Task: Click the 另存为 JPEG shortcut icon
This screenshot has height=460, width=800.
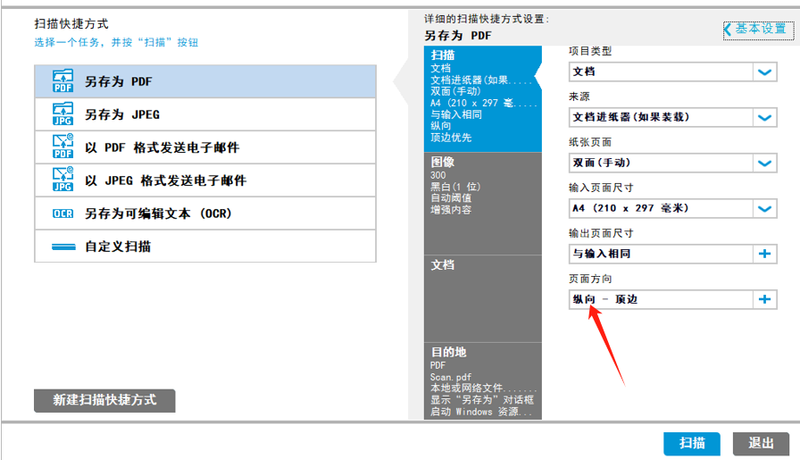Action: pos(62,114)
